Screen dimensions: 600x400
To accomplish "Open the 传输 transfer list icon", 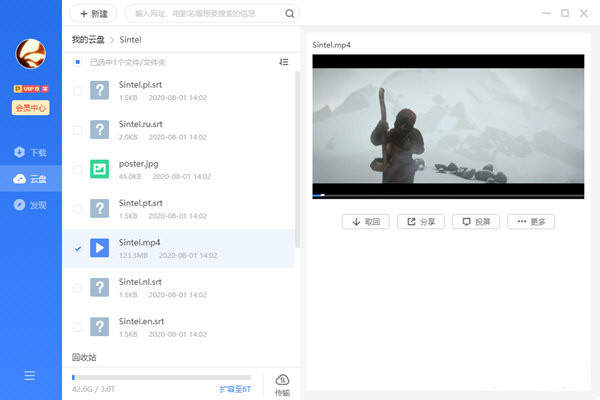I will pyautogui.click(x=282, y=384).
